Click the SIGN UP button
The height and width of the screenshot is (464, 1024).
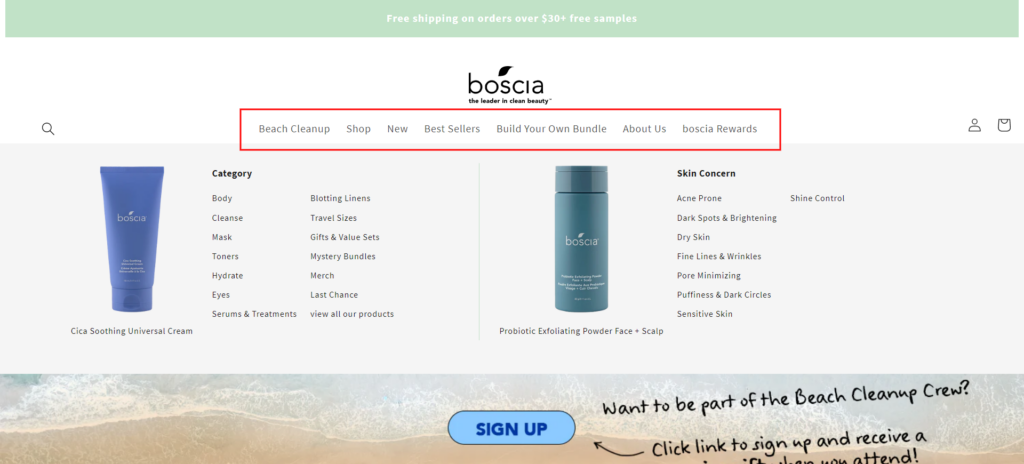coord(511,428)
